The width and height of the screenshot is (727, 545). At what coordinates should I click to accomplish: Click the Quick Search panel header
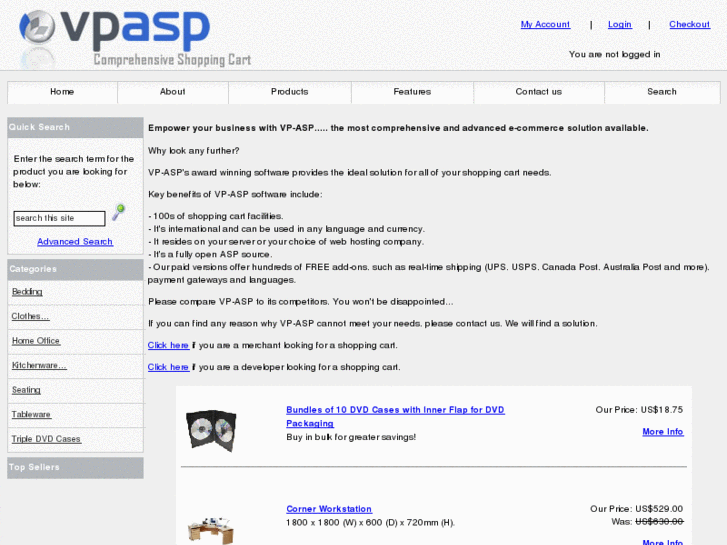tap(75, 127)
